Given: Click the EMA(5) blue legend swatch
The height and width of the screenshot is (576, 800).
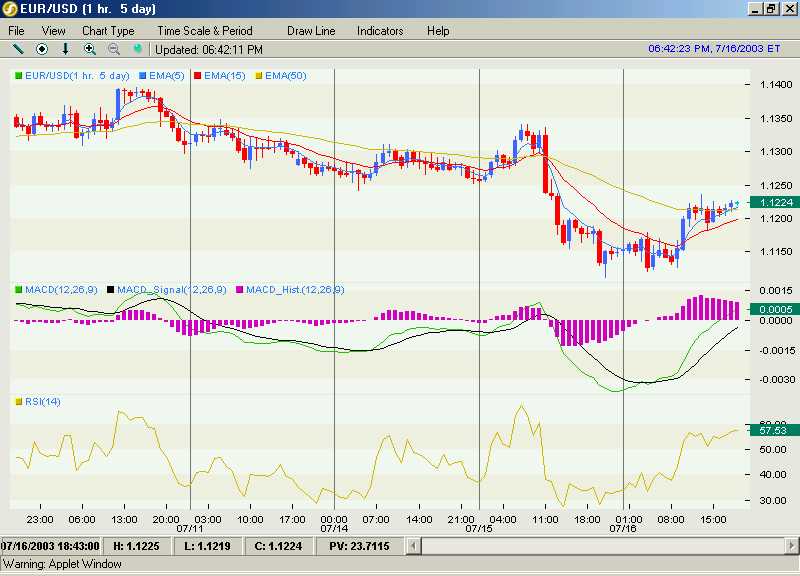Looking at the screenshot, I should pyautogui.click(x=143, y=76).
